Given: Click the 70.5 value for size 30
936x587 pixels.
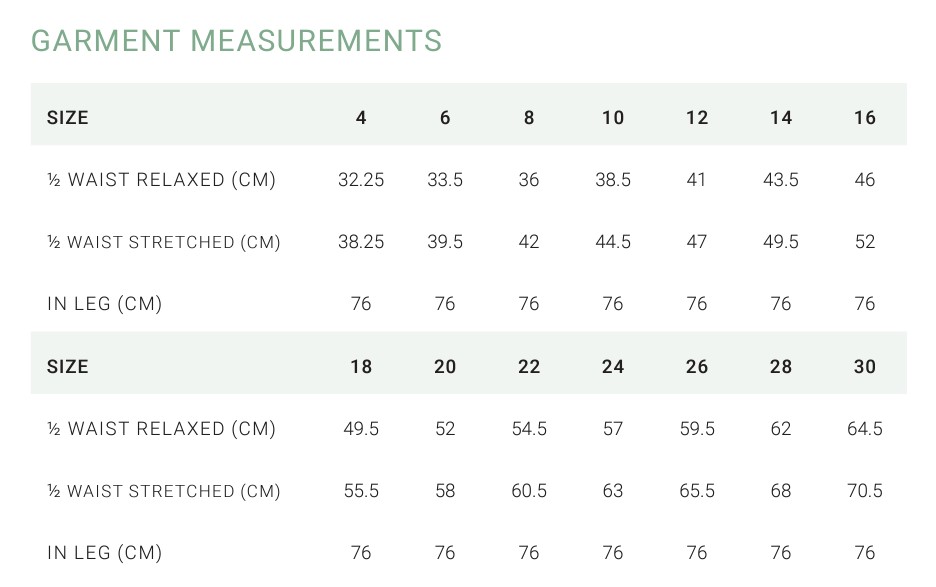Looking at the screenshot, I should pos(865,491).
